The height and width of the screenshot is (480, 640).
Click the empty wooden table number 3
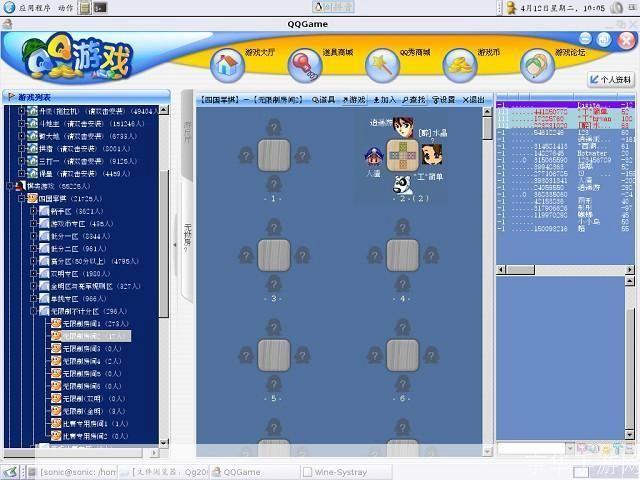274,256
